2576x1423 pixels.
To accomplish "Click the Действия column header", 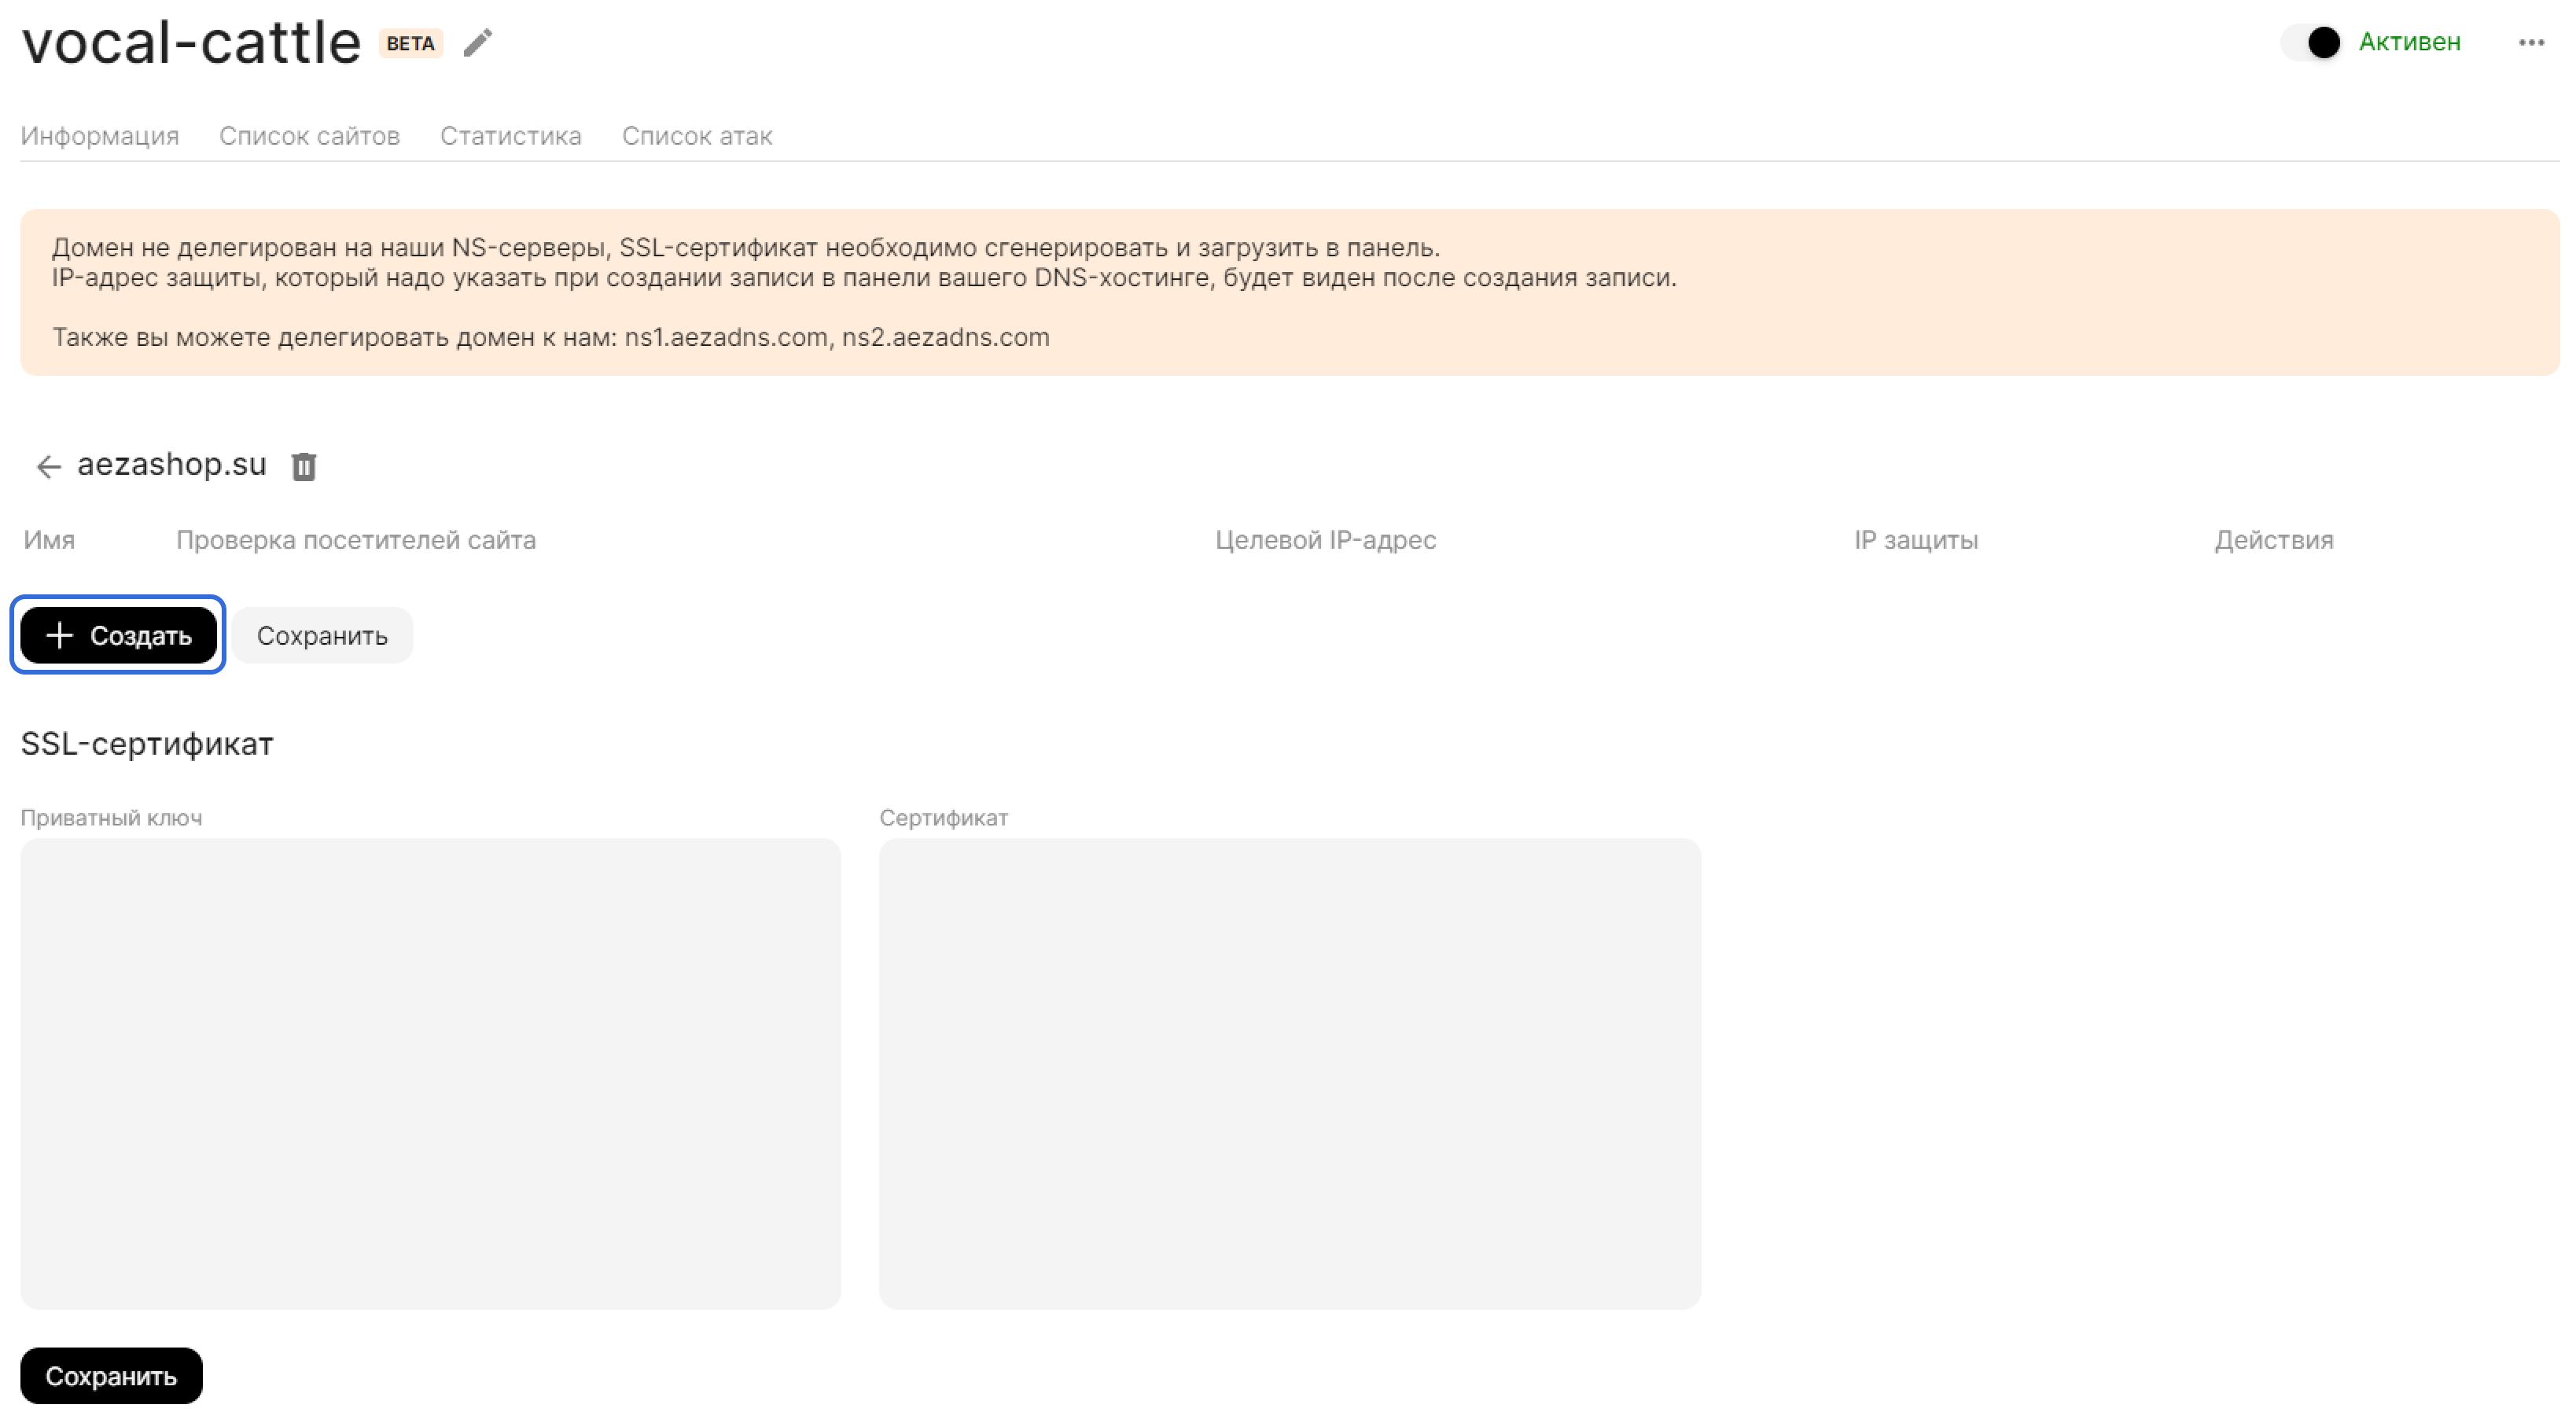I will pos(2273,540).
